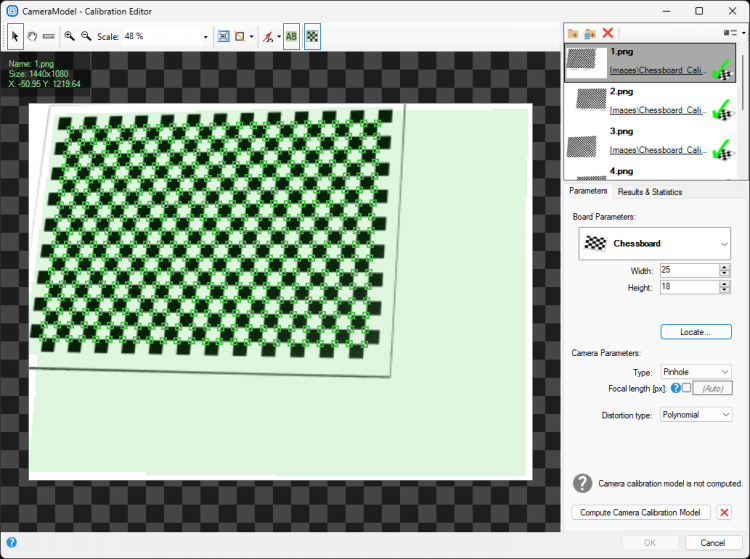The width and height of the screenshot is (750, 559).
Task: Click the zoom out magnifier
Action: (x=86, y=36)
